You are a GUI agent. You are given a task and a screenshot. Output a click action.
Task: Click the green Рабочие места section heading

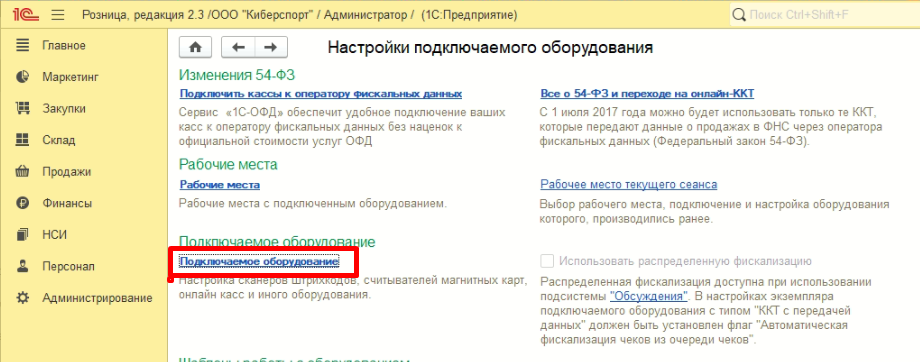(x=228, y=164)
